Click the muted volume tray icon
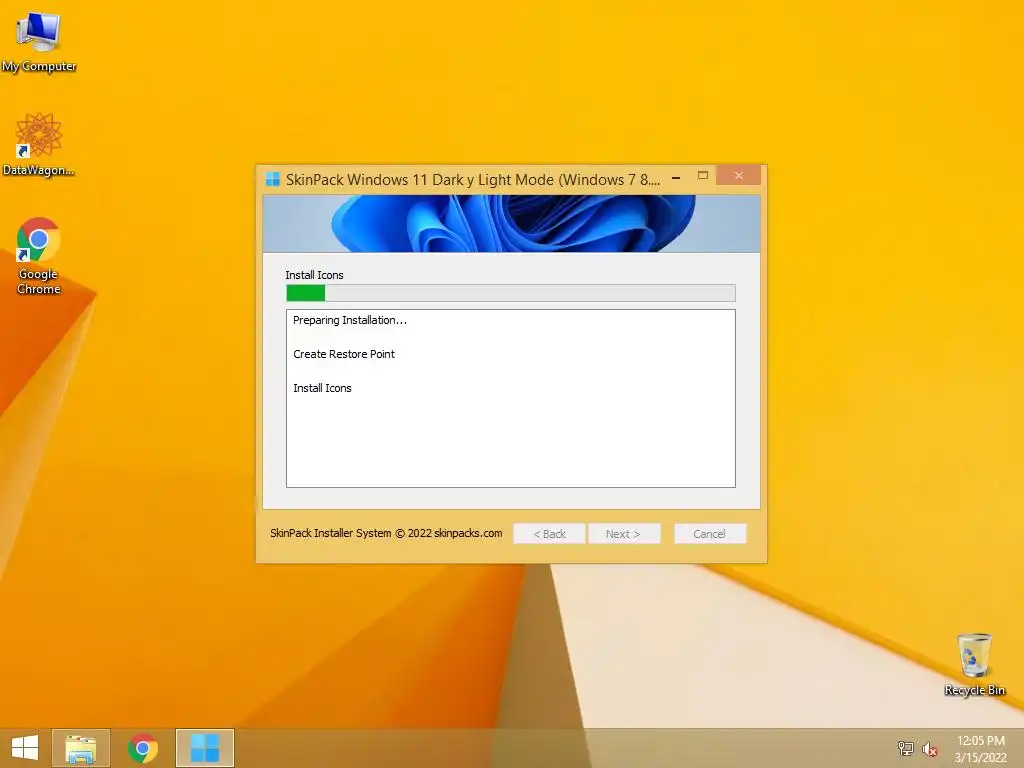This screenshot has height=768, width=1024. click(x=930, y=749)
